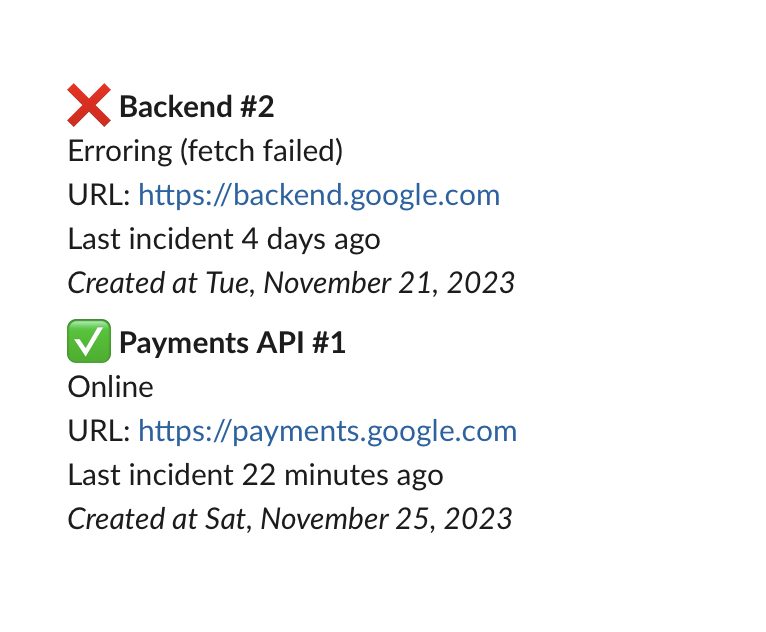Click the "4 days ago" incident time
This screenshot has width=766, height=632.
[x=311, y=239]
